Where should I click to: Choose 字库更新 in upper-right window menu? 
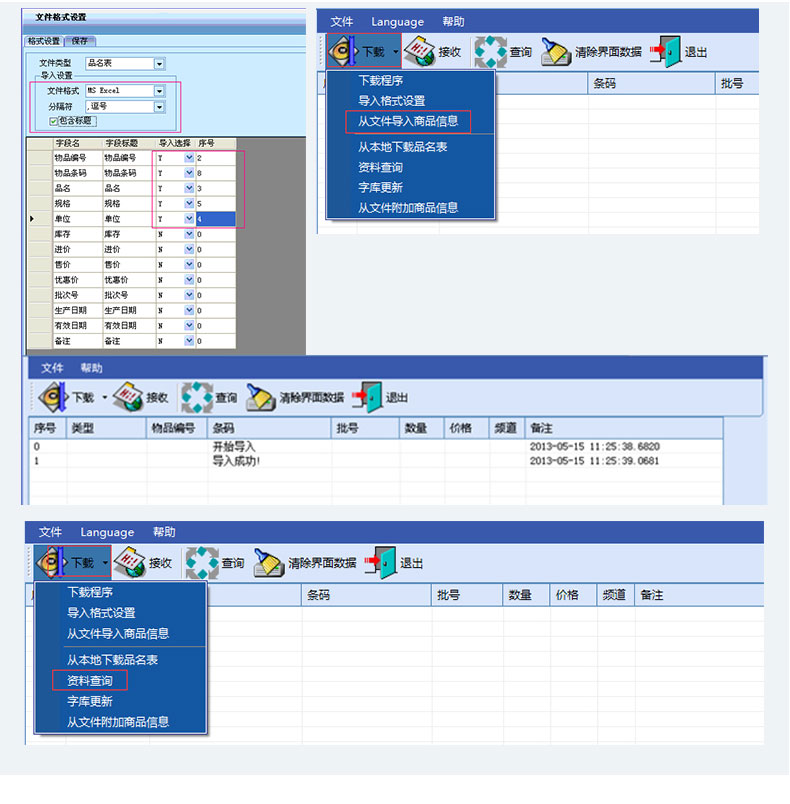380,187
